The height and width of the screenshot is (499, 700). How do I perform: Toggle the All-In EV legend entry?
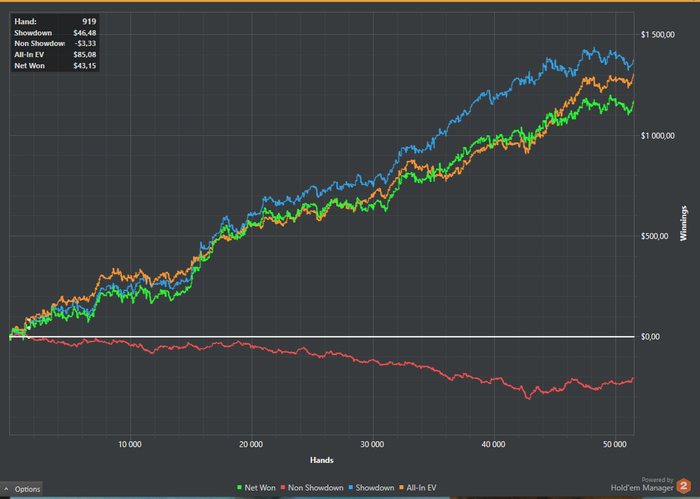417,488
